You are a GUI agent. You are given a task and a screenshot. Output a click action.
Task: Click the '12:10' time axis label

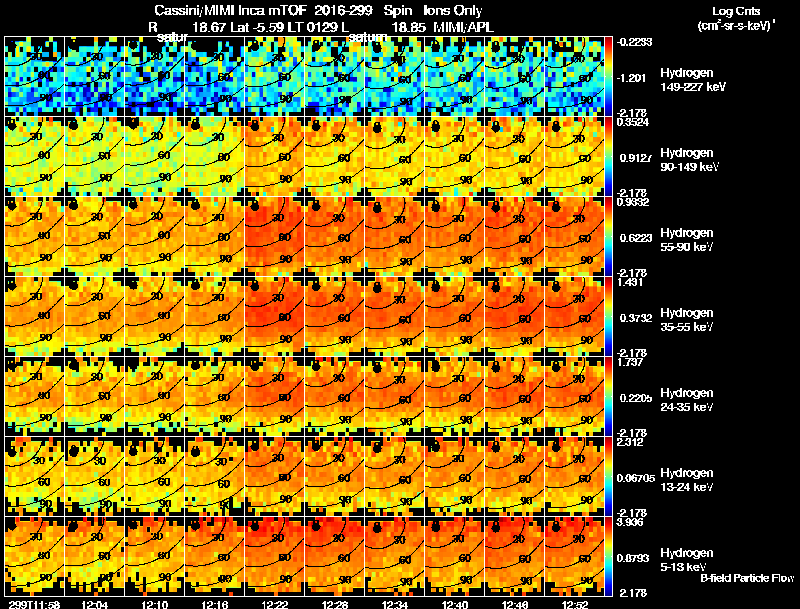point(155,604)
